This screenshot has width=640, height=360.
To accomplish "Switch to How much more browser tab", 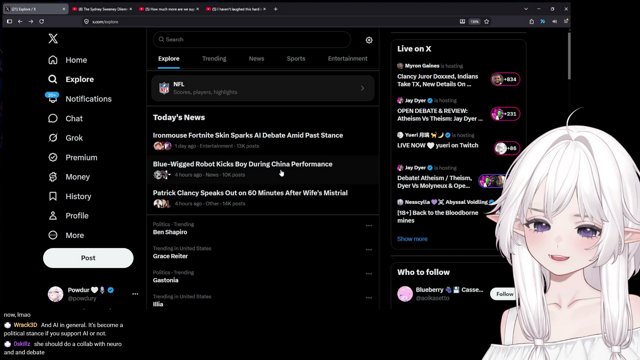I will click(x=169, y=9).
